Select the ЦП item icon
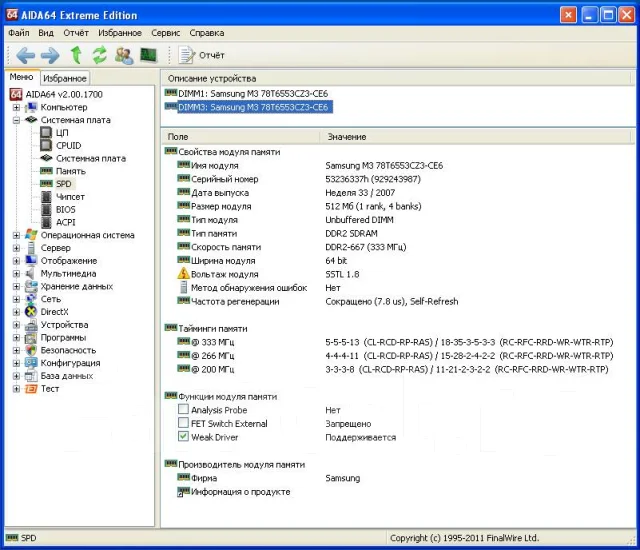Image resolution: width=640 pixels, height=550 pixels. click(x=46, y=133)
